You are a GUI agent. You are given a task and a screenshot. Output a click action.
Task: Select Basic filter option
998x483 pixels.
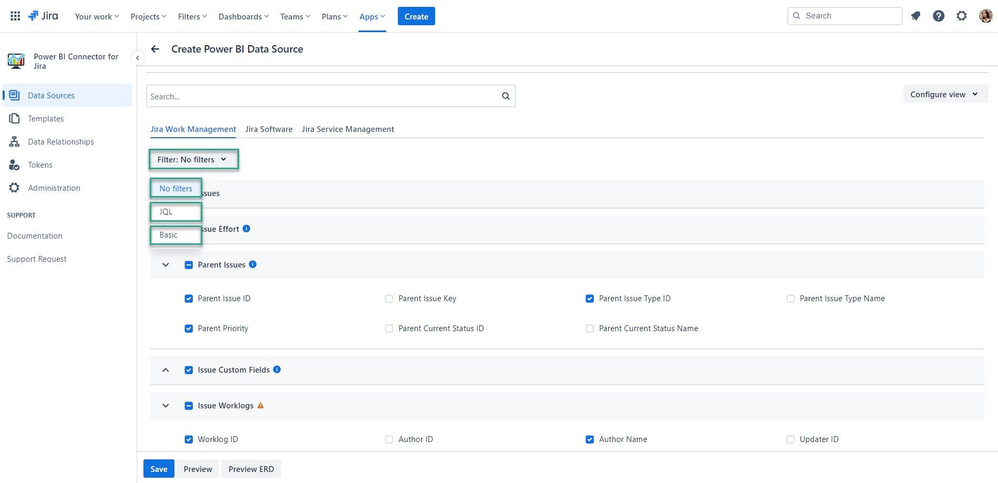(176, 235)
